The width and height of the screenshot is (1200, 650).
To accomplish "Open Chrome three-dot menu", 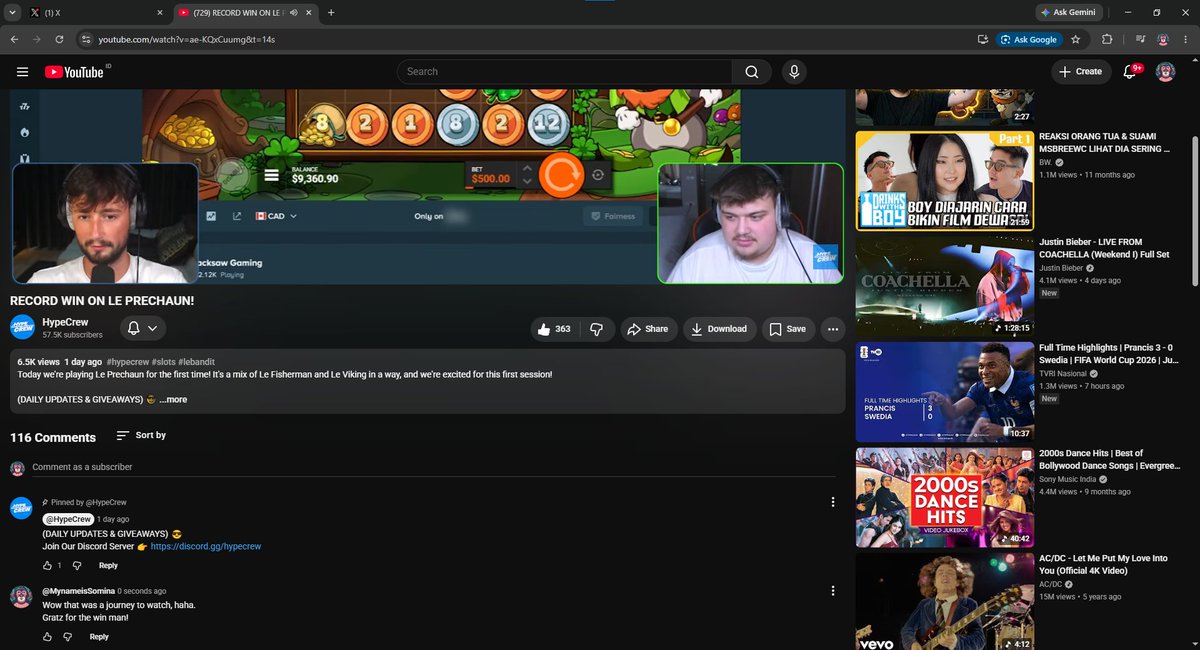I will point(1186,40).
